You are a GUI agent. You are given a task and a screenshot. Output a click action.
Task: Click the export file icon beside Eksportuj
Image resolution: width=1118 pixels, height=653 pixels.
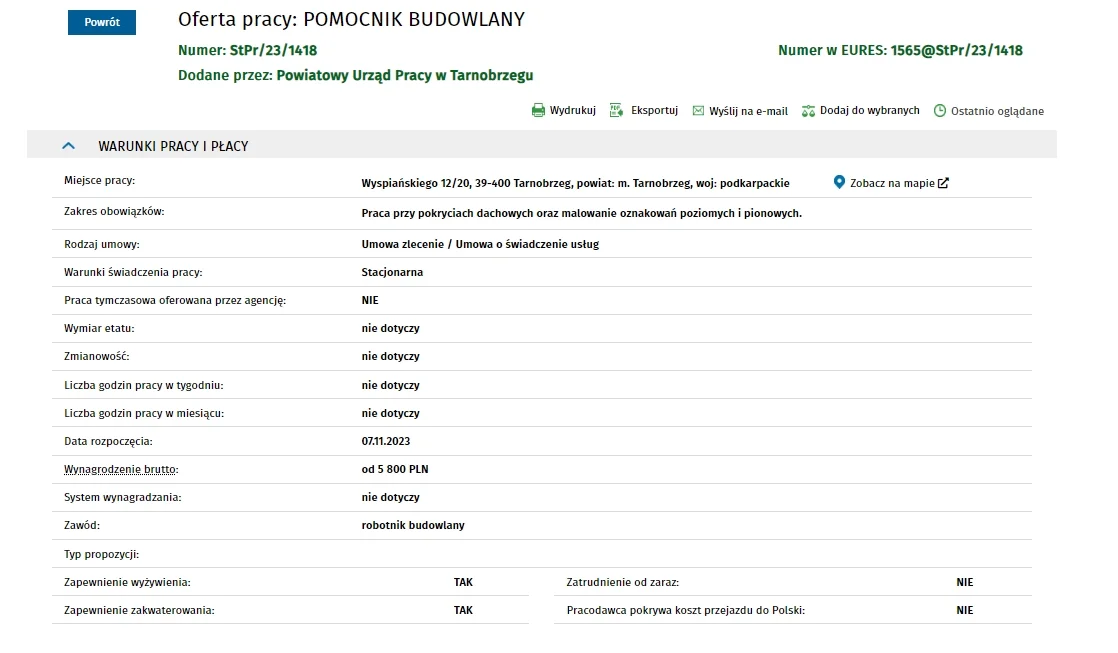616,110
